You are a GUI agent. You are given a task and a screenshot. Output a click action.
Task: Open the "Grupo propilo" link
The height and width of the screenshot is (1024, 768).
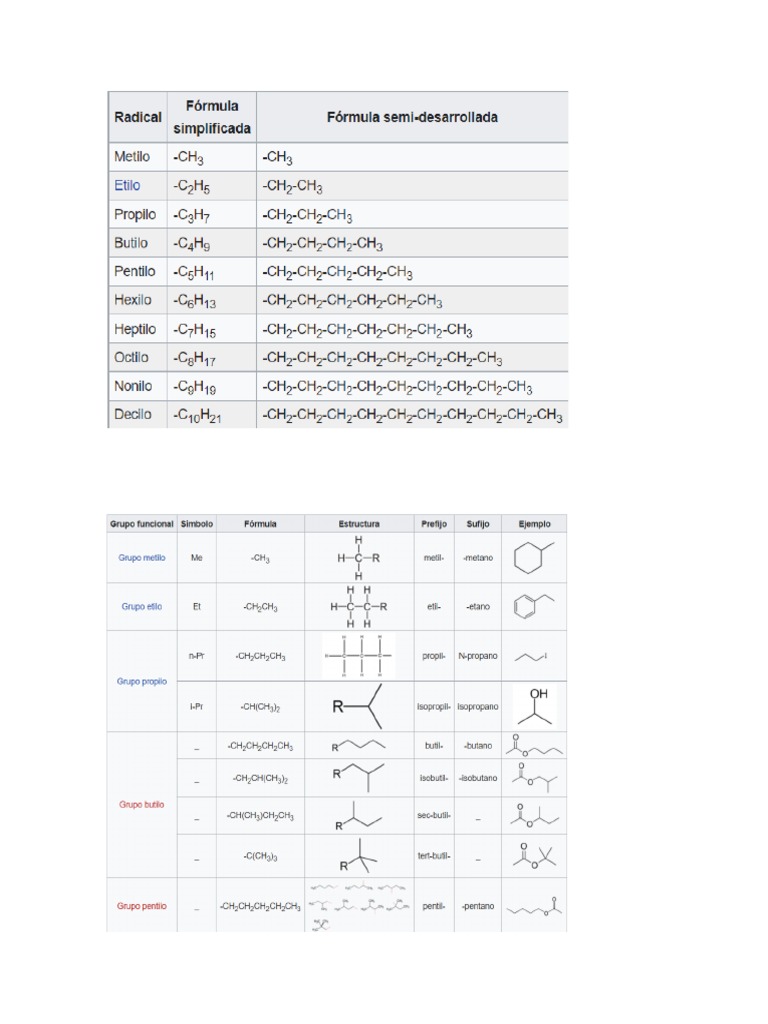141,681
